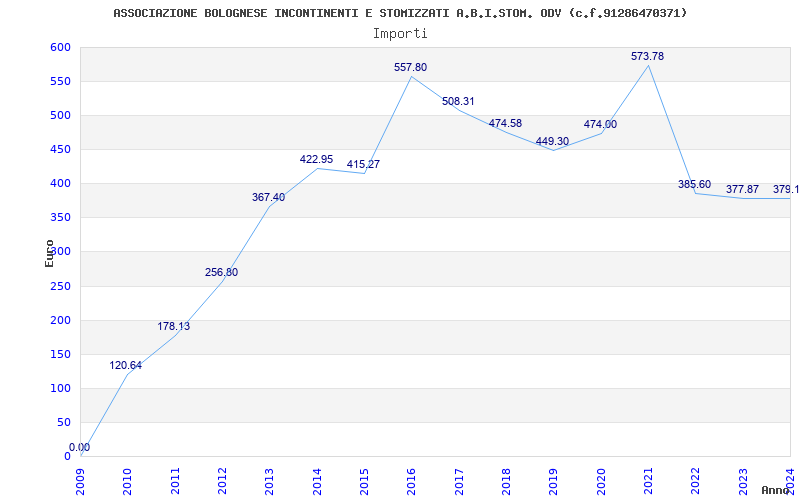Click the 2019 x-axis year label
800x500 pixels.
tap(554, 481)
